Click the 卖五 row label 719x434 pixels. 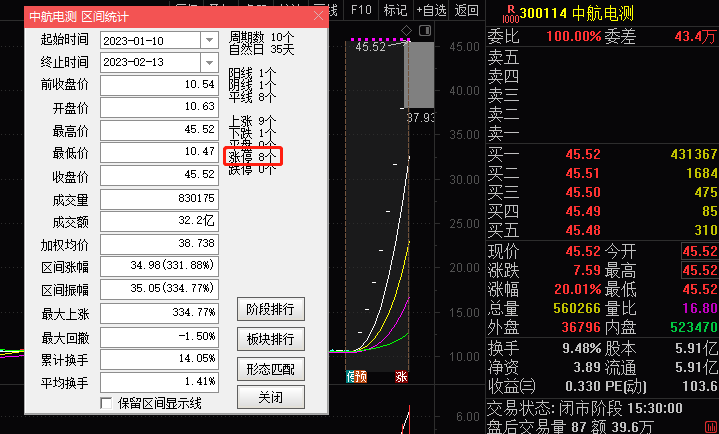pyautogui.click(x=503, y=57)
